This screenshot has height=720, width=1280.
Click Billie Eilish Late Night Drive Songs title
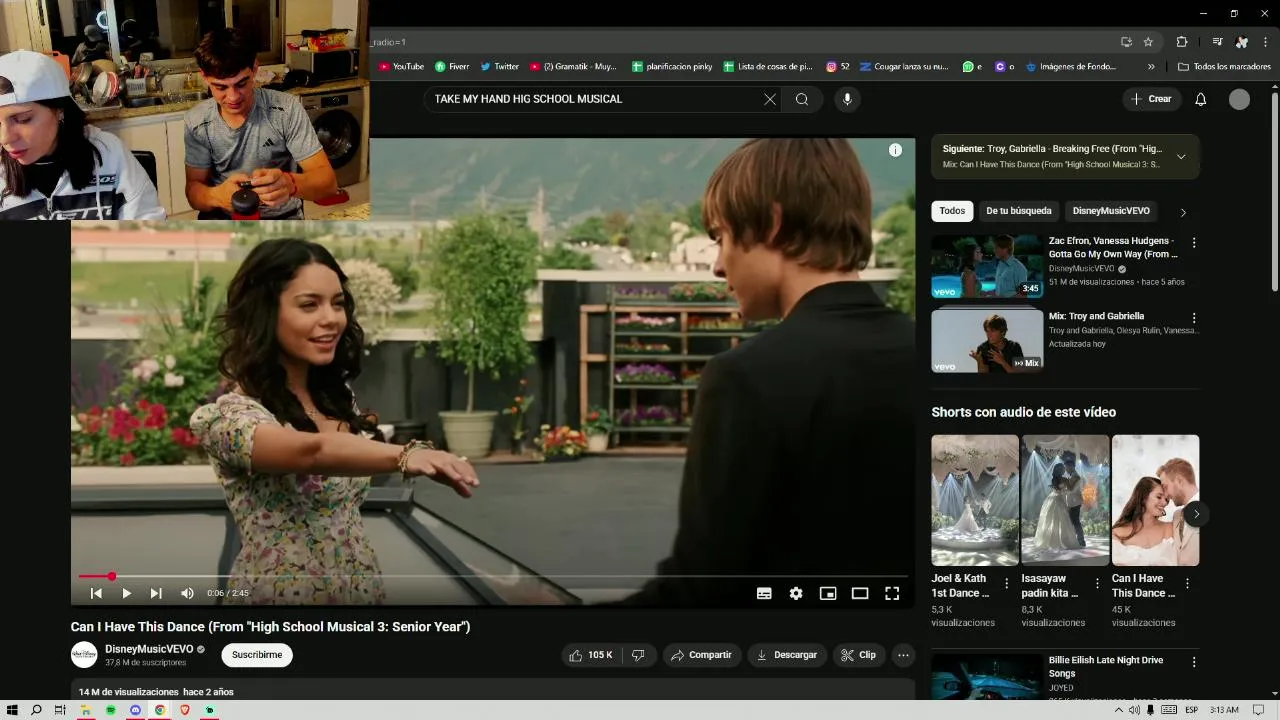point(1106,666)
